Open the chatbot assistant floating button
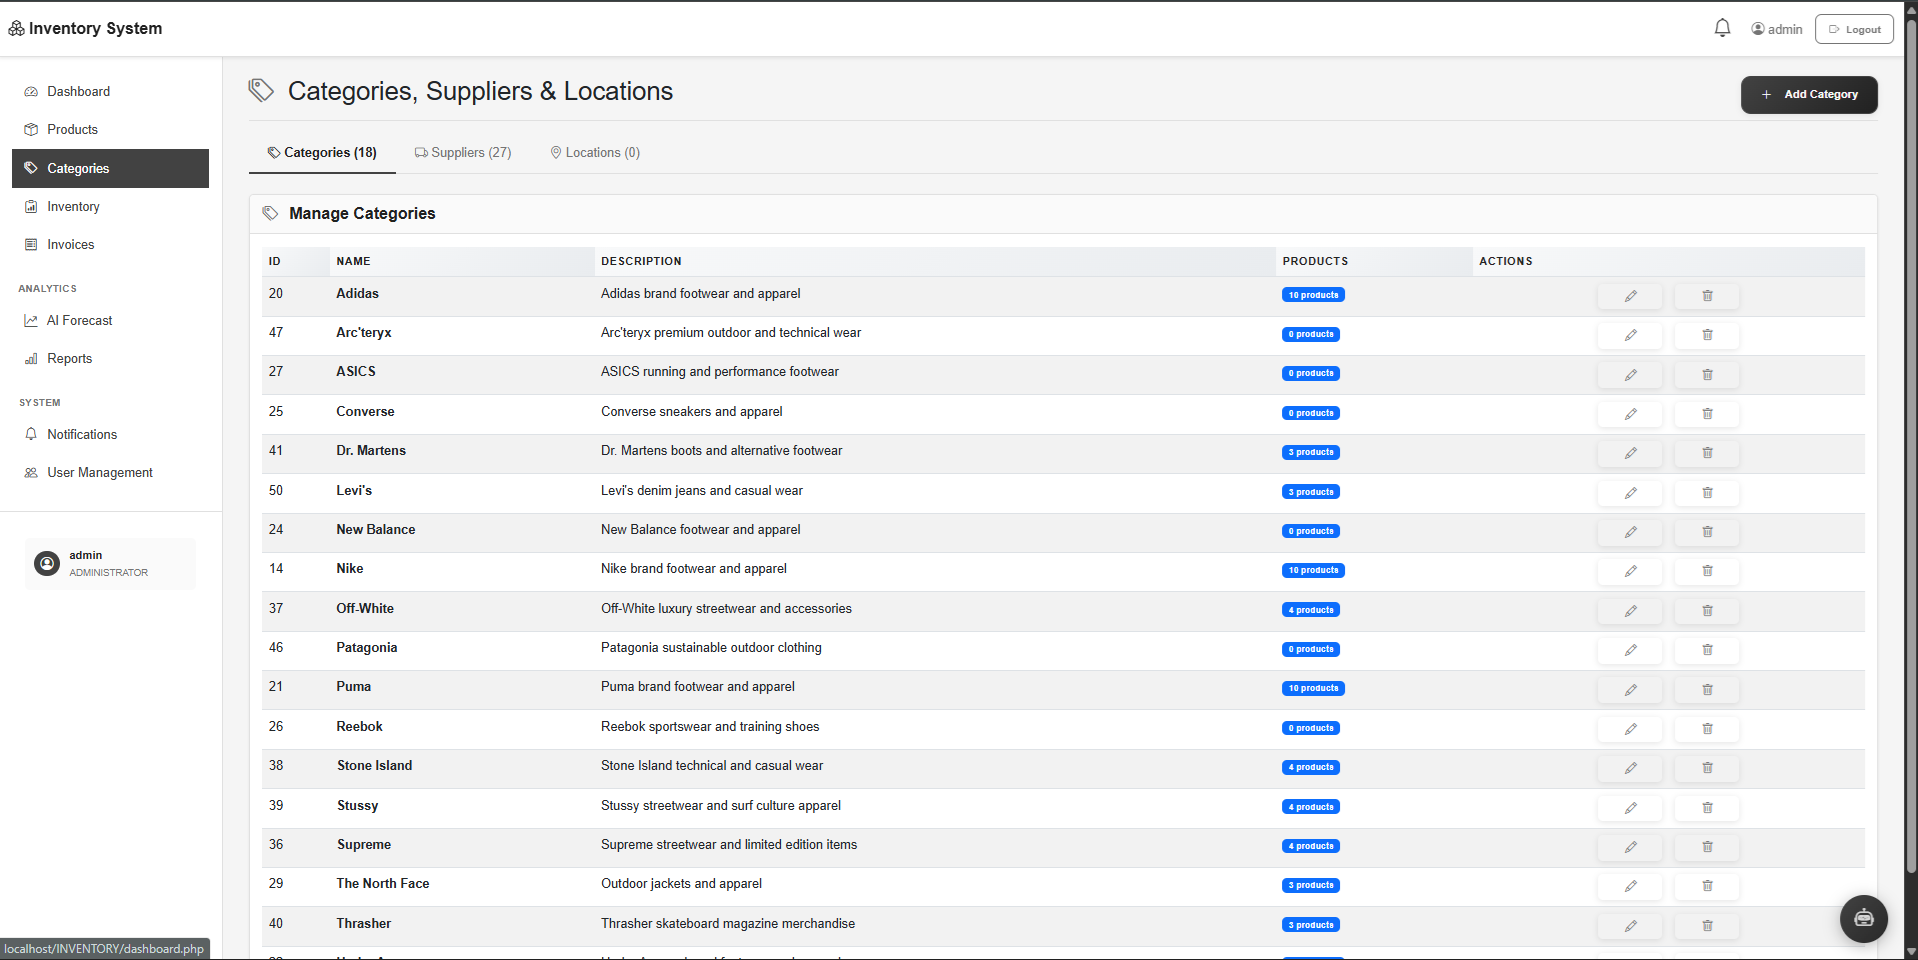1918x960 pixels. 1862,918
